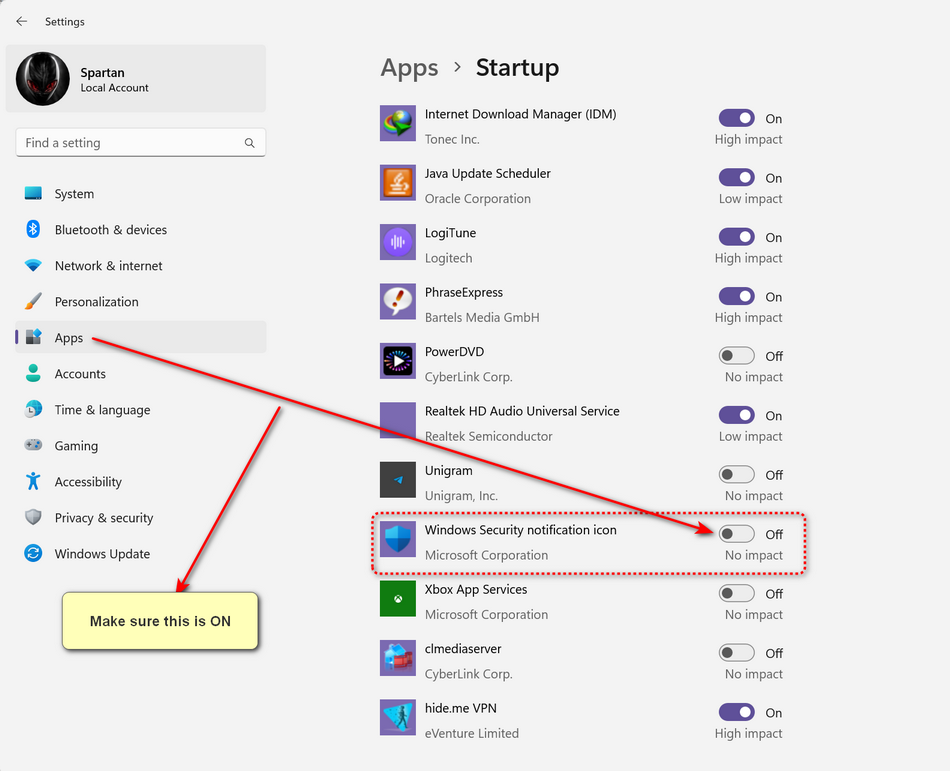Image resolution: width=950 pixels, height=771 pixels.
Task: Click the LogiTune app icon
Action: click(398, 243)
